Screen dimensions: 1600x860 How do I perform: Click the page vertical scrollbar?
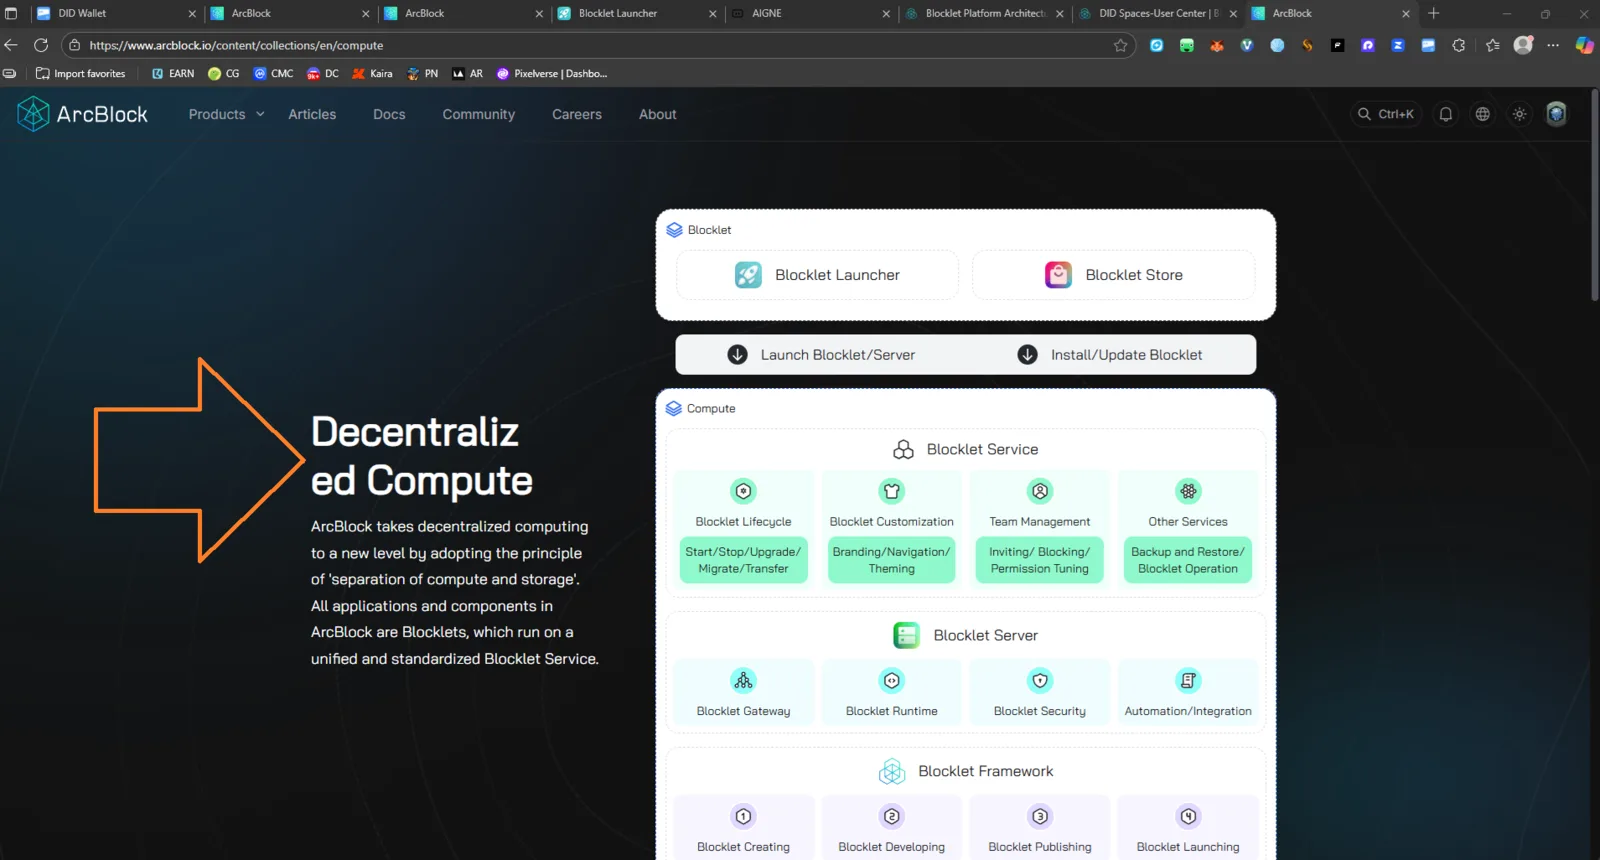[x=1594, y=195]
